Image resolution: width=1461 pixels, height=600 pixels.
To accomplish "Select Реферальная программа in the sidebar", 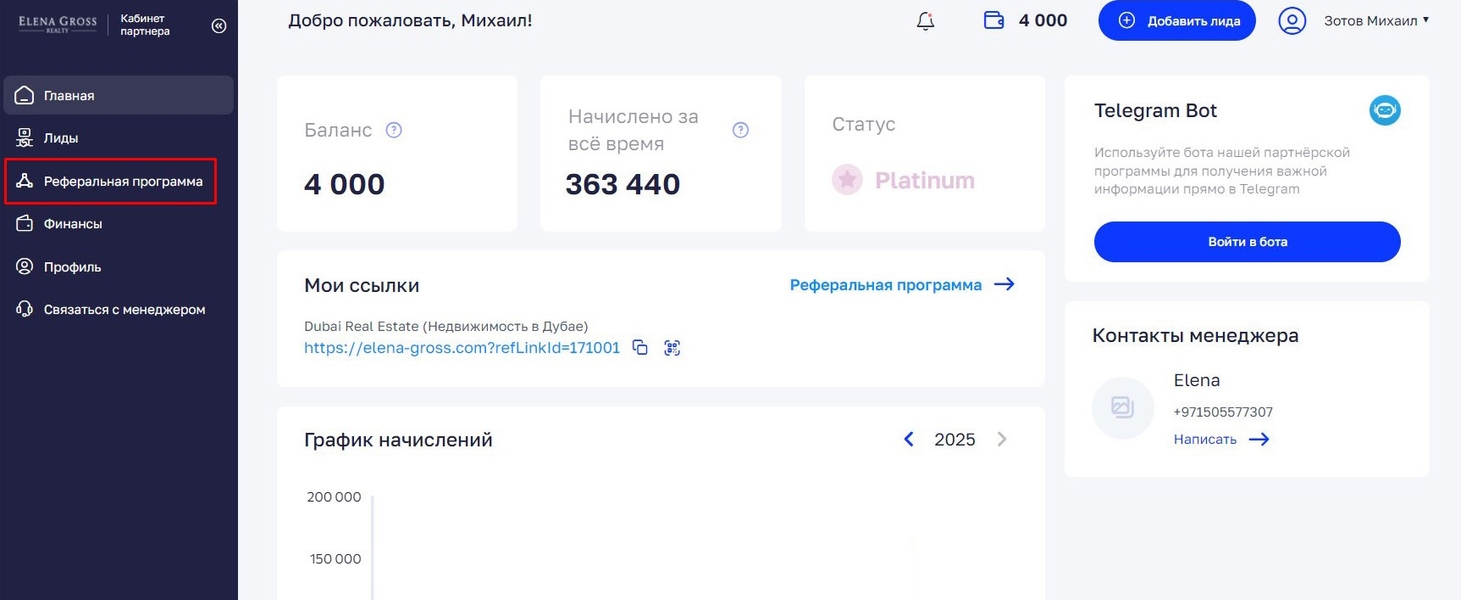I will [122, 182].
